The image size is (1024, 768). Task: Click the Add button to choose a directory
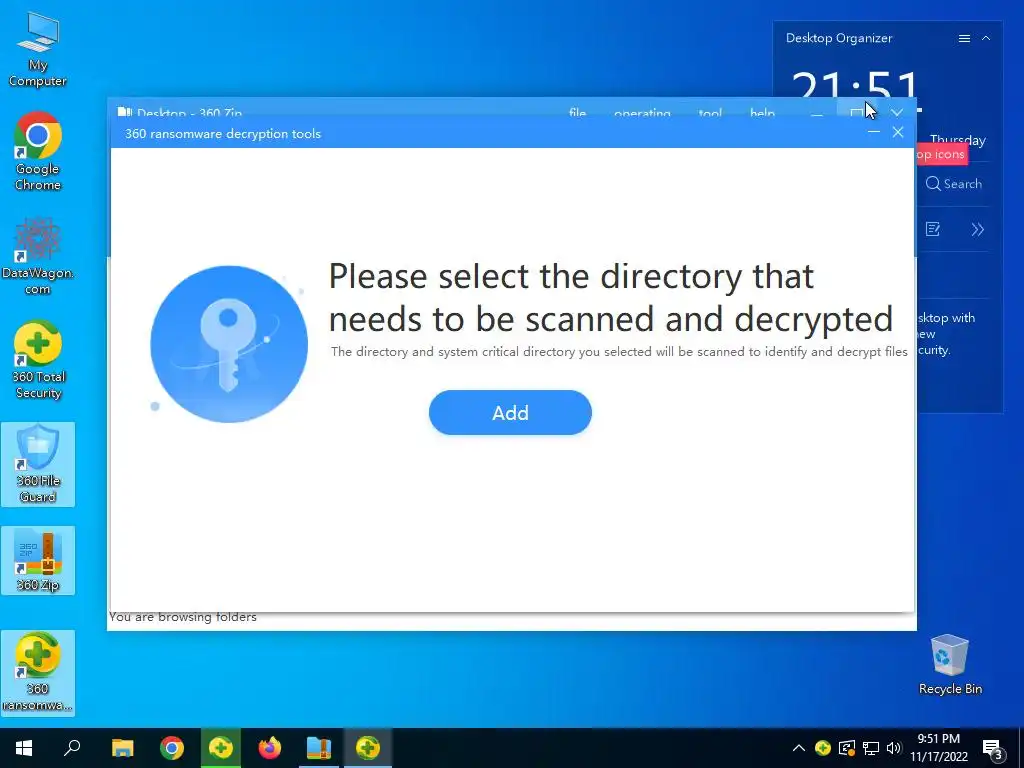click(x=510, y=413)
